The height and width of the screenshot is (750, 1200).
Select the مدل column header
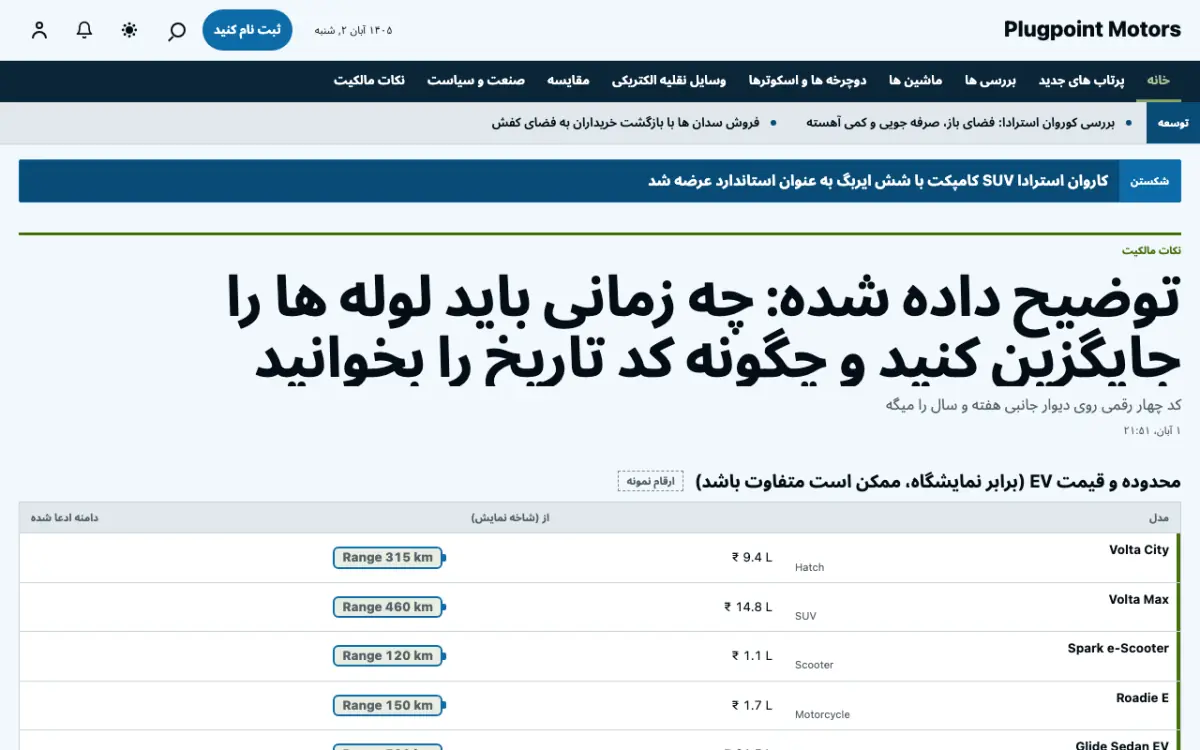[1159, 518]
